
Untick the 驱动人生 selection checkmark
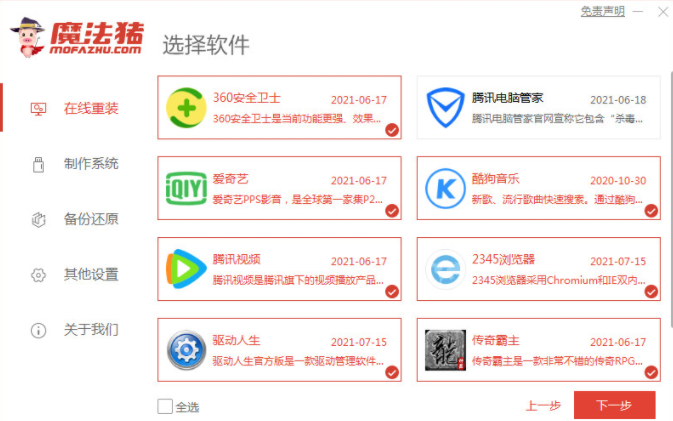pos(391,373)
